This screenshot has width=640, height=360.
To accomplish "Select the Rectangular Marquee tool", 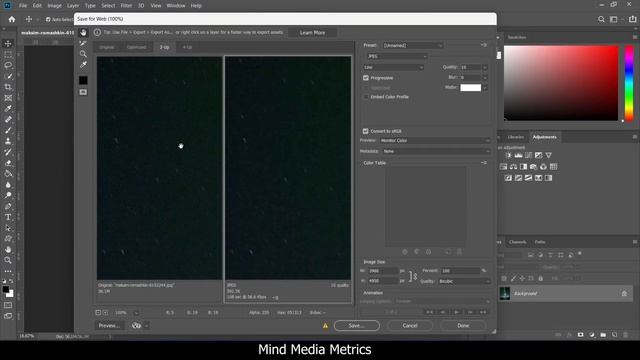I will pyautogui.click(x=8, y=54).
